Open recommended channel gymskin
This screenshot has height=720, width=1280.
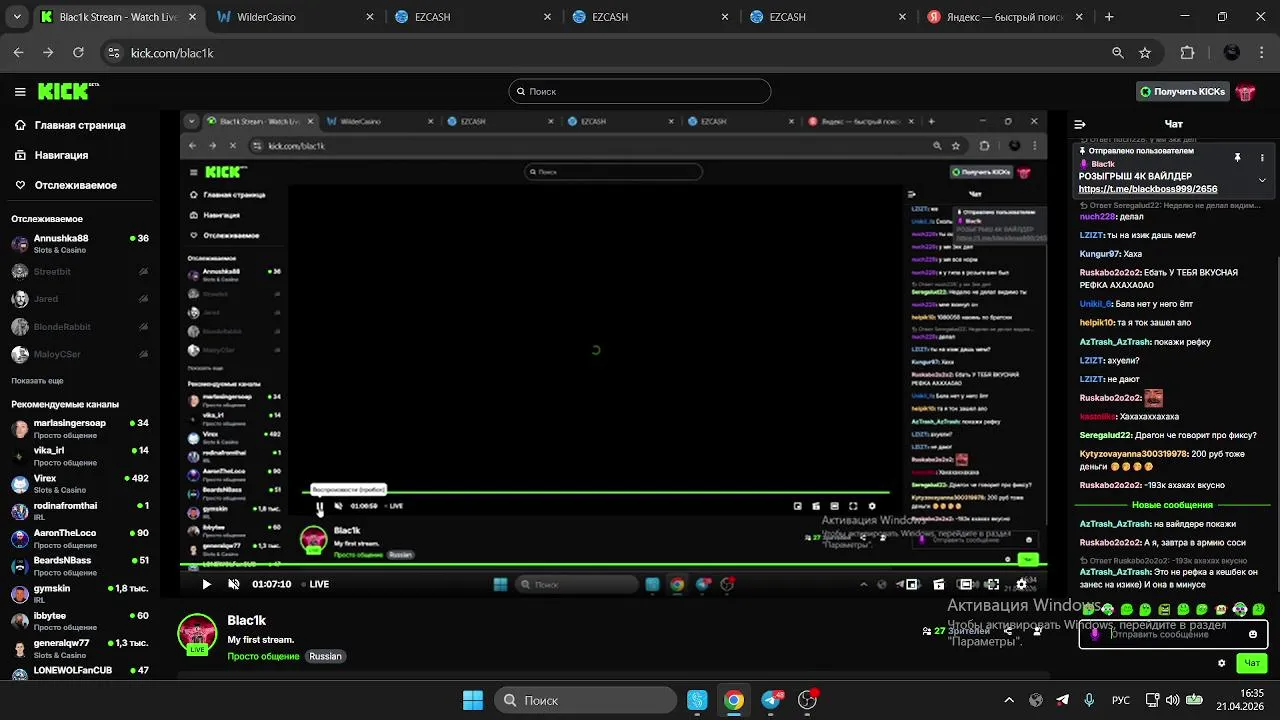[x=80, y=593]
